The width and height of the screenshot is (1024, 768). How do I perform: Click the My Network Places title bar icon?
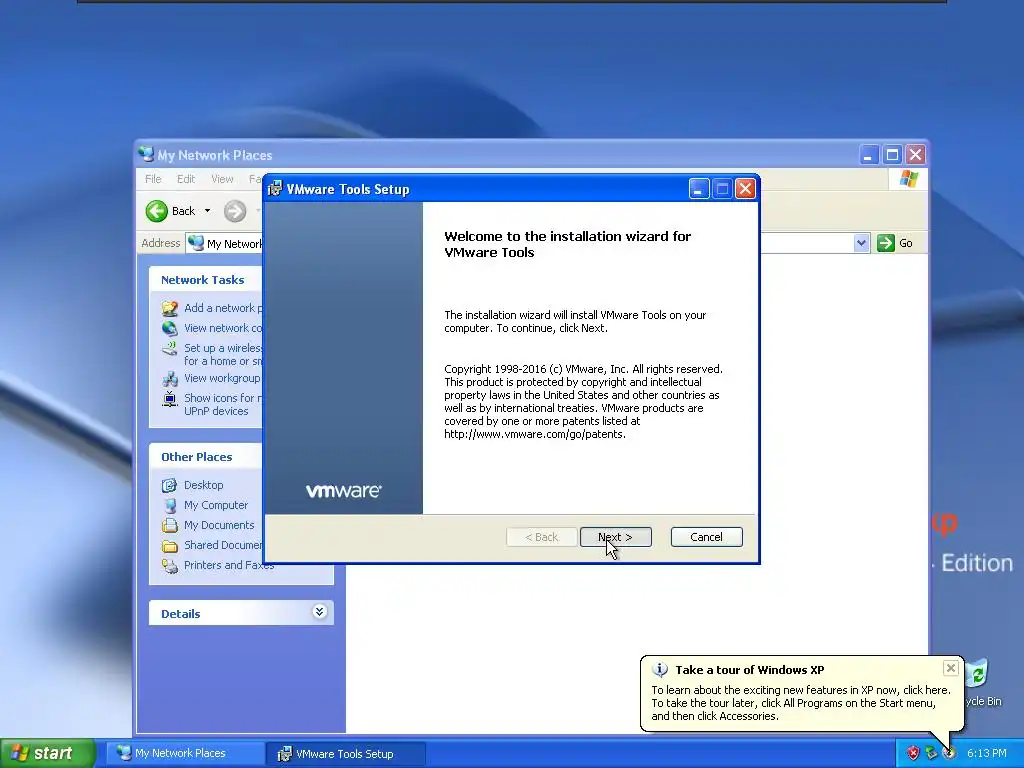tap(146, 155)
